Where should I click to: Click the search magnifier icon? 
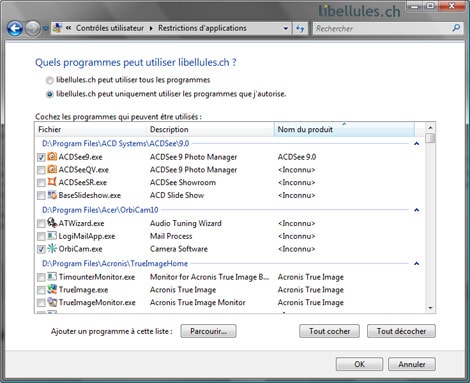456,28
